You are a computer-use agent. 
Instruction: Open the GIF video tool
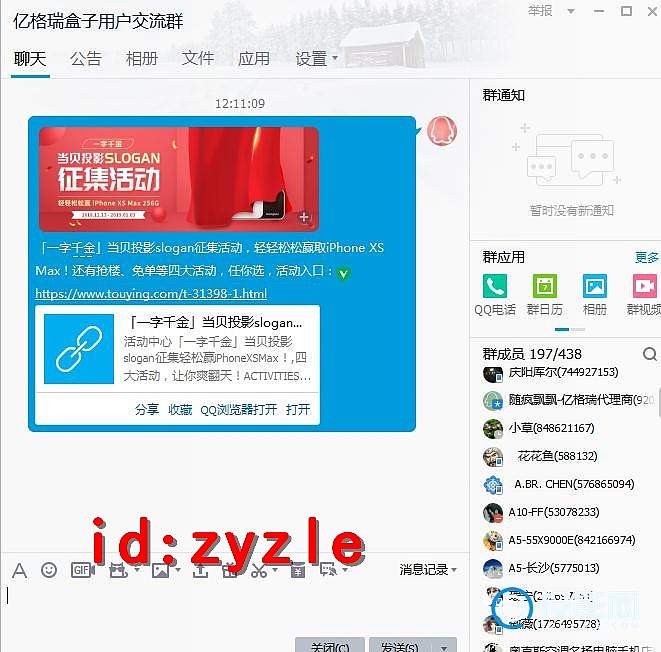point(83,570)
